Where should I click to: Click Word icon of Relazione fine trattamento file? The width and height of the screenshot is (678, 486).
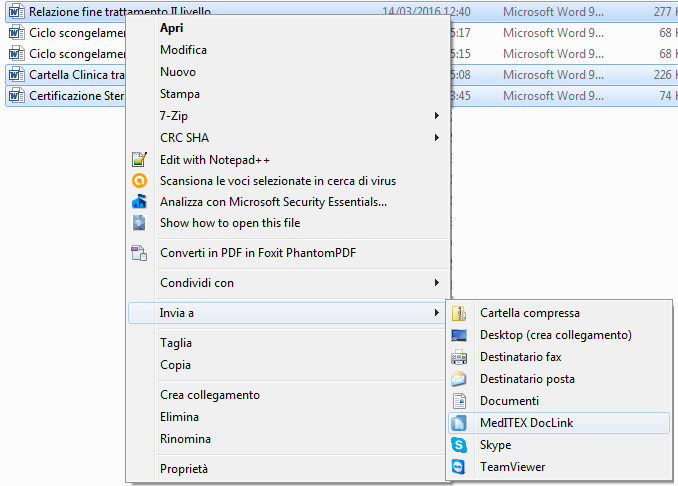pyautogui.click(x=16, y=12)
